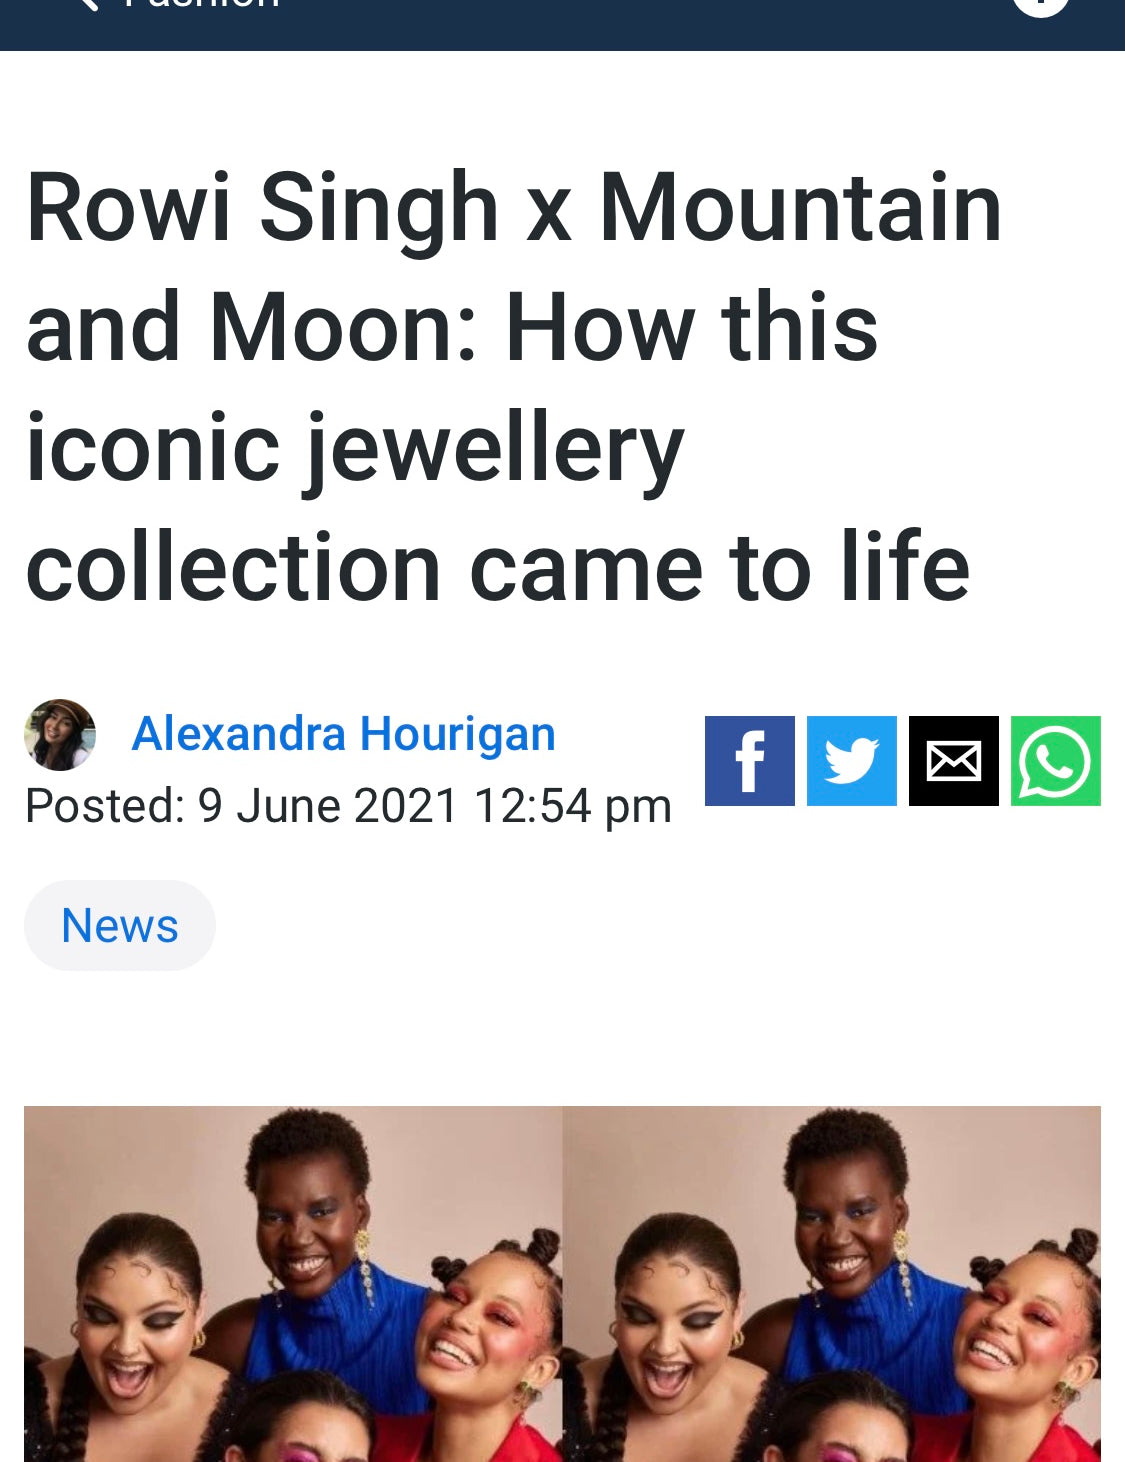Open Alexandra Hourigan's avatar photo
The image size is (1125, 1462).
[x=60, y=735]
